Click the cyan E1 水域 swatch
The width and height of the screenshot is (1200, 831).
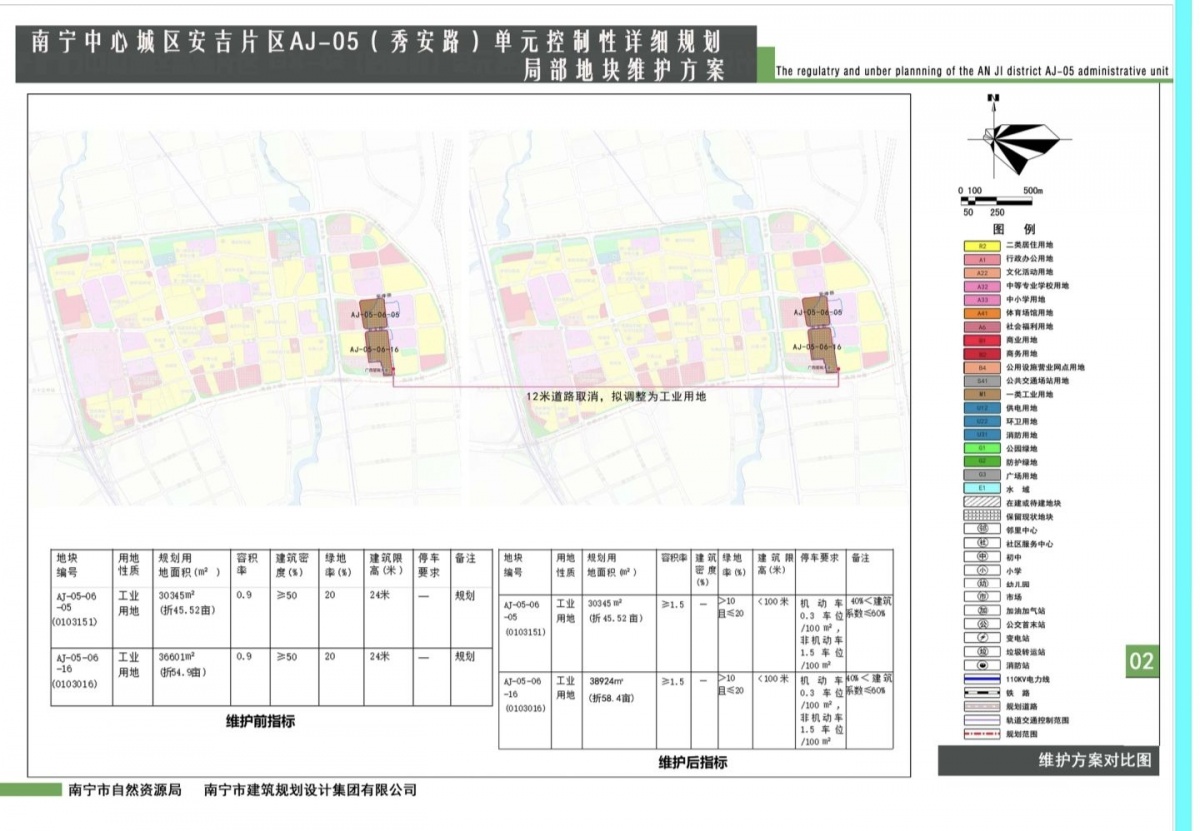click(x=982, y=488)
